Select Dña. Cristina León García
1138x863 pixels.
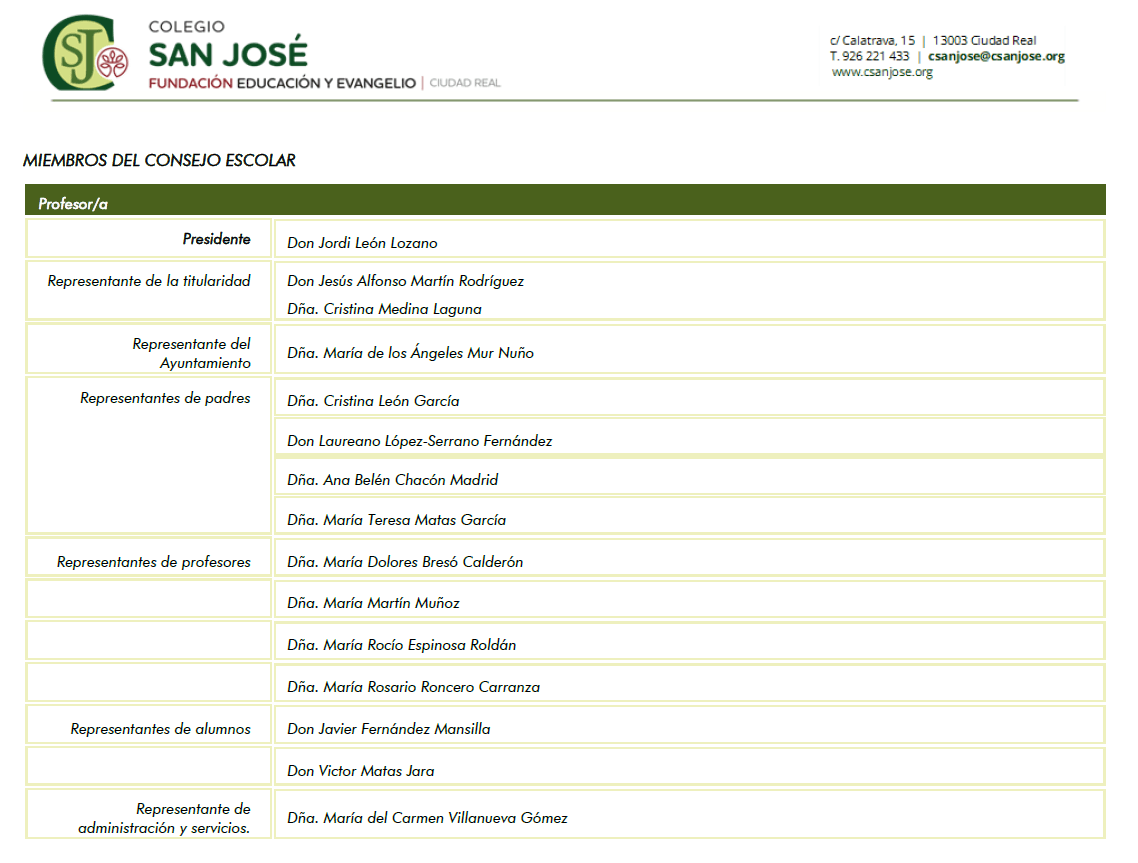pos(373,401)
